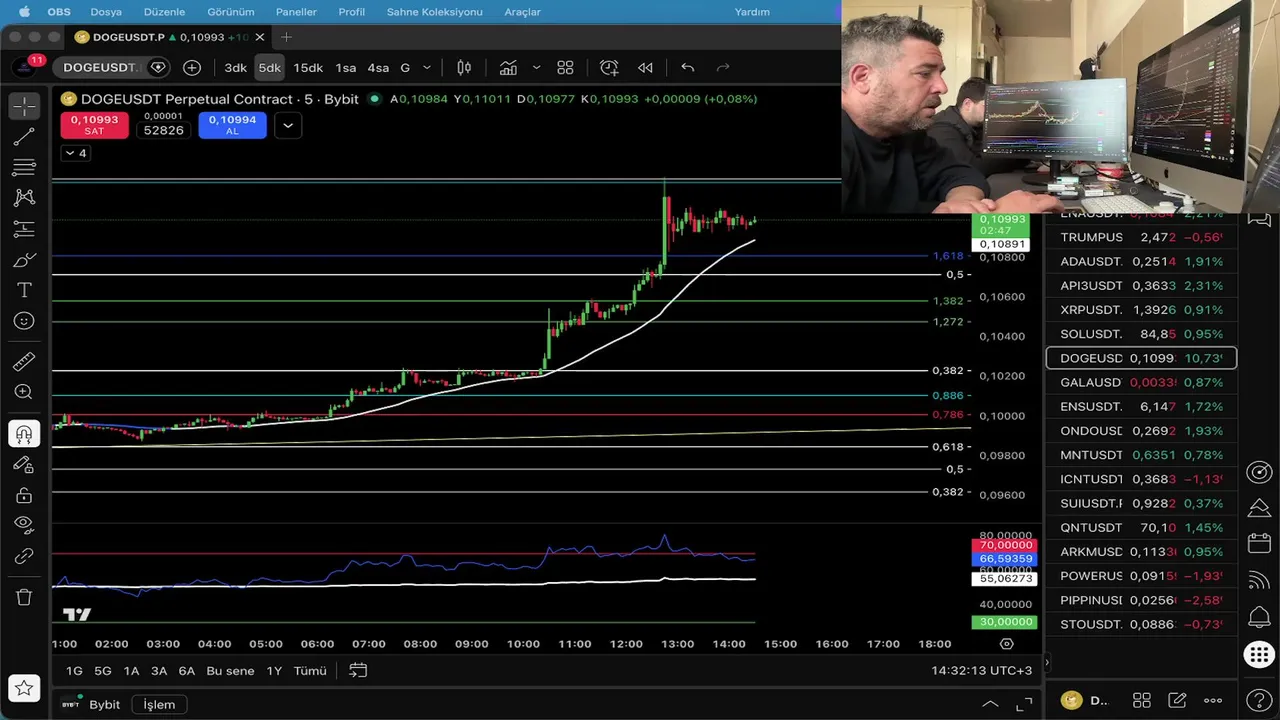
Task: Click the edit note icon in details panel
Action: [x=1177, y=701]
